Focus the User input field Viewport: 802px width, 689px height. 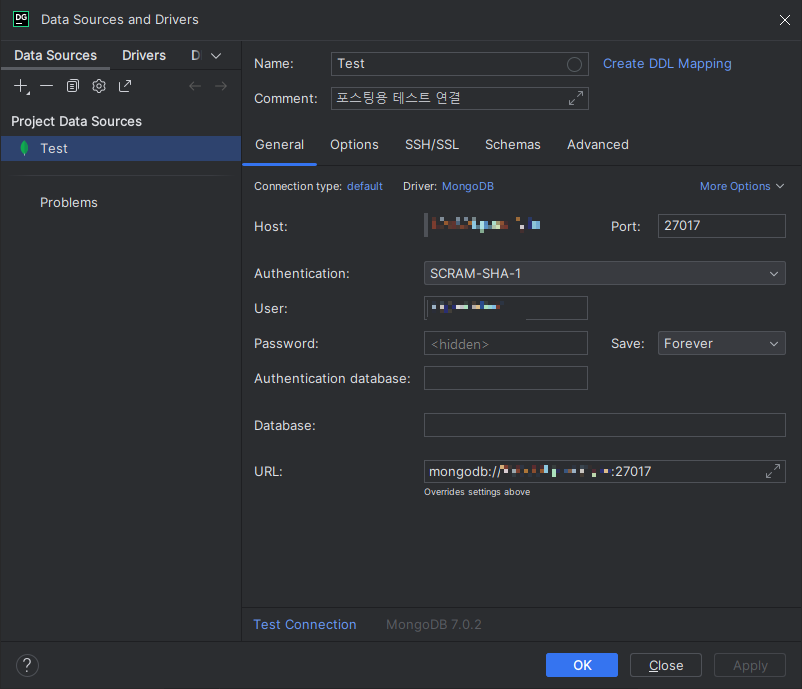point(506,308)
